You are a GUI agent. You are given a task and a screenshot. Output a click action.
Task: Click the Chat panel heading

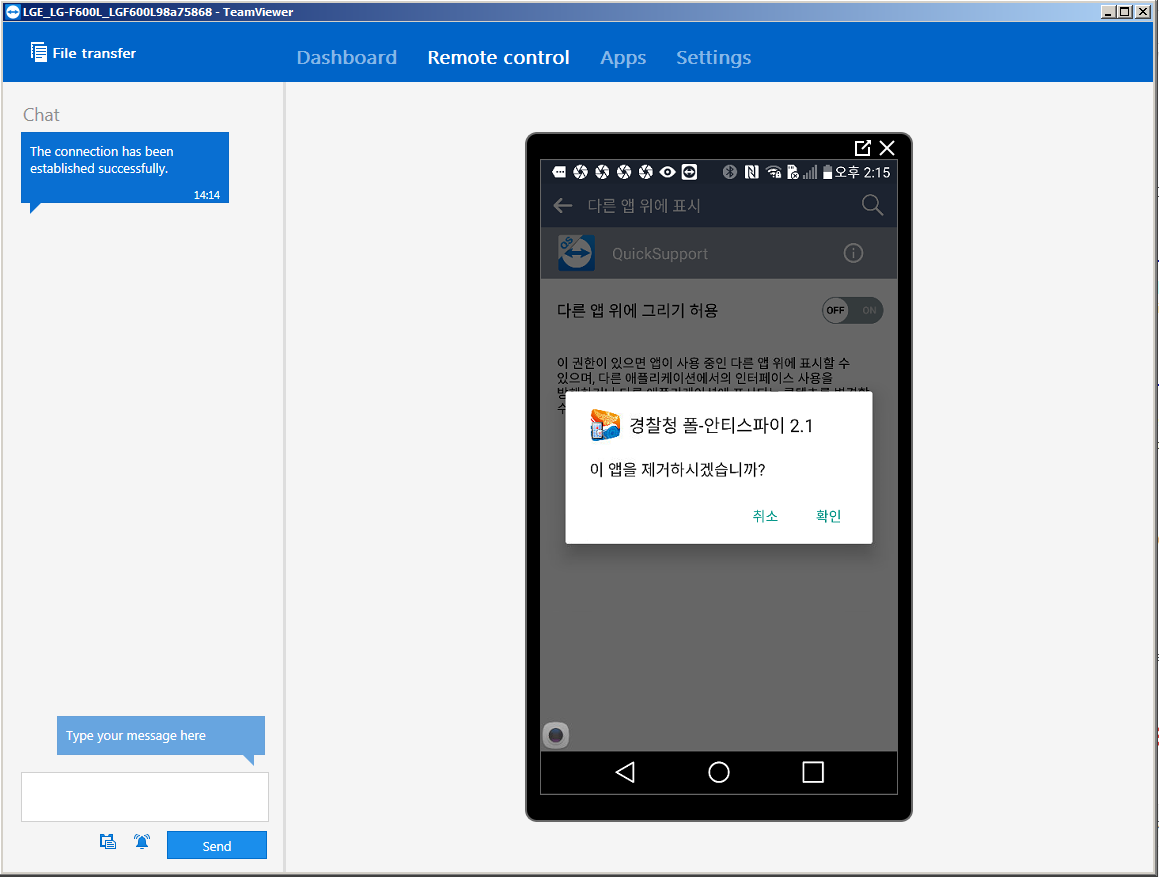(41, 115)
